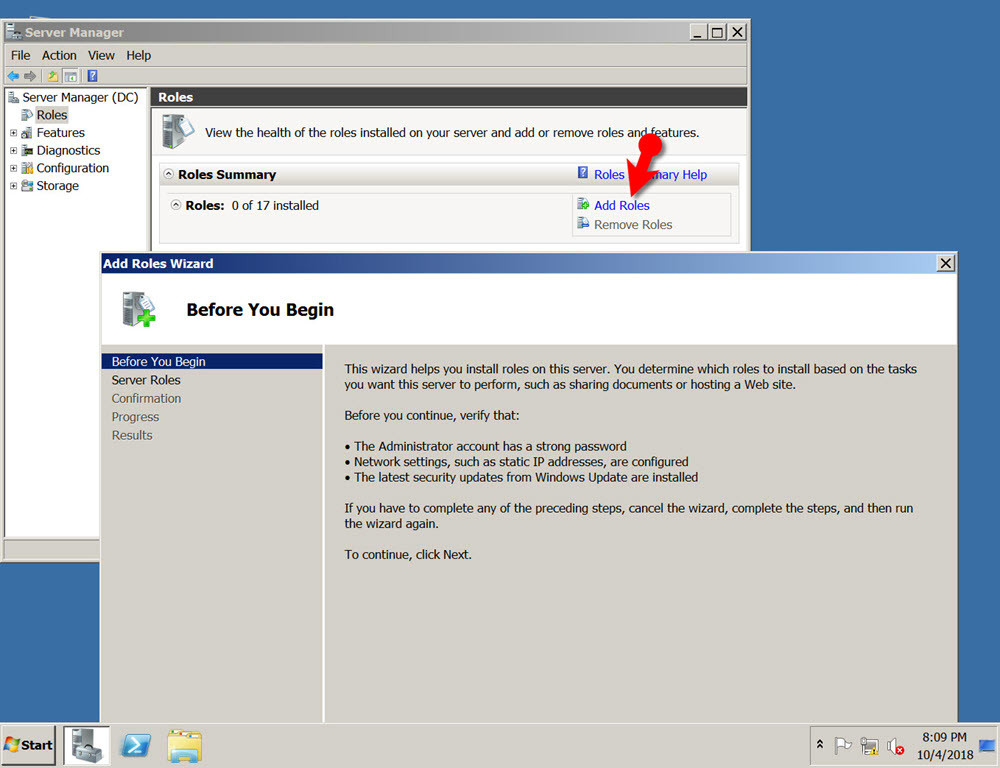Click the Storage icon in the tree
Viewport: 1000px width, 768px height.
coord(27,186)
